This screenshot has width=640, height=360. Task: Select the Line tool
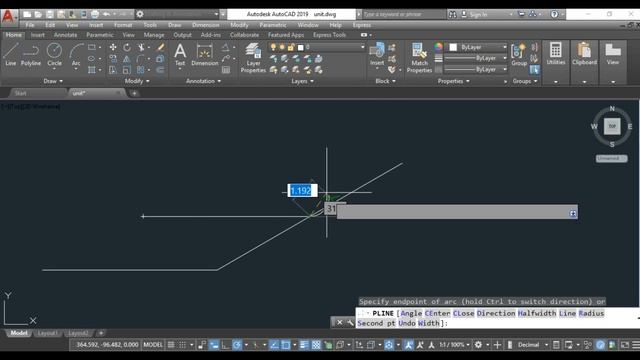point(11,55)
